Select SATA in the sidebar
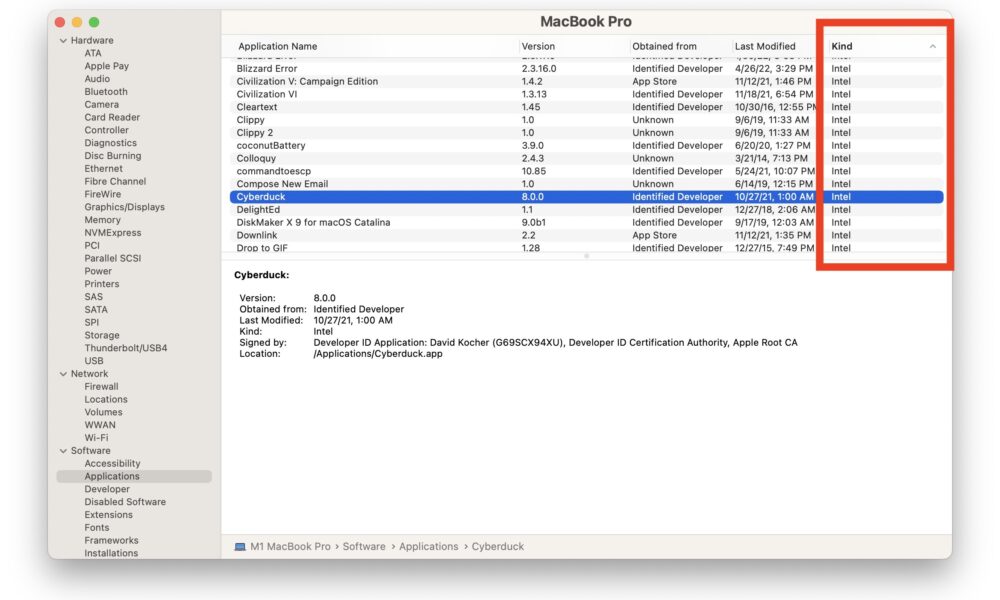 [x=96, y=309]
